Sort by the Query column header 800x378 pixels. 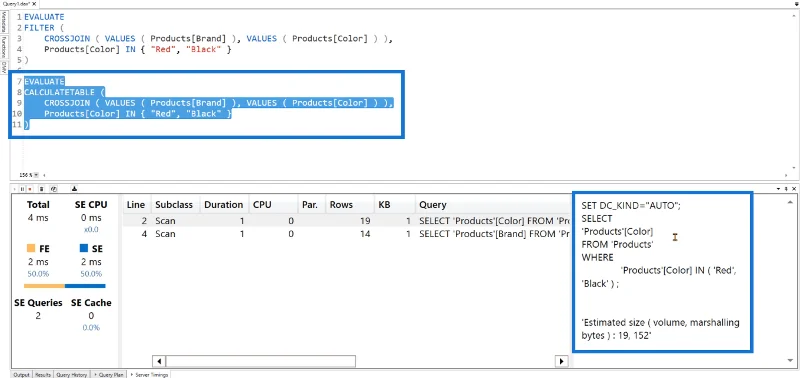492,205
